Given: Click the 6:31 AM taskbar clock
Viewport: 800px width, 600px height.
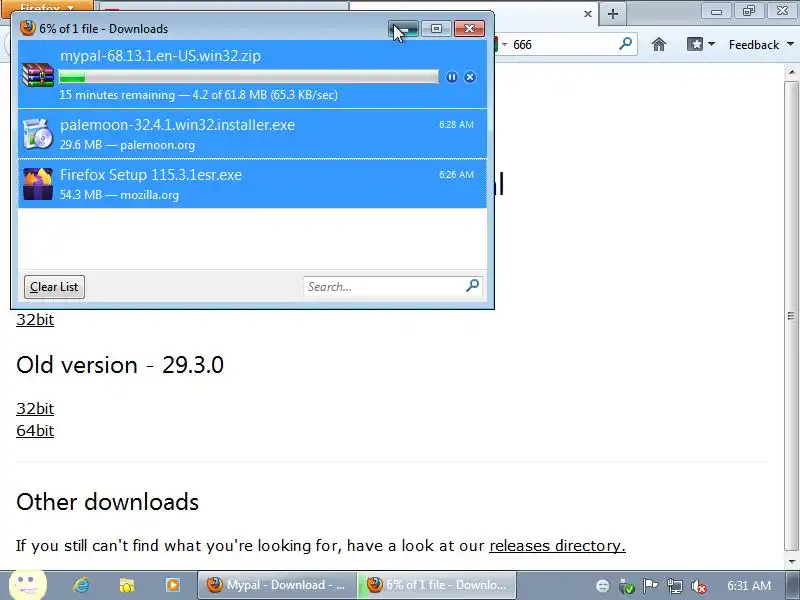Looking at the screenshot, I should click(x=748, y=586).
